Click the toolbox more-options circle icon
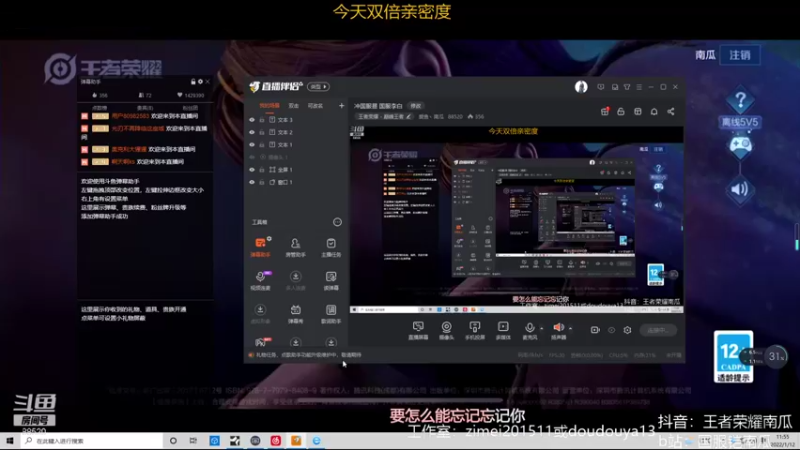 coord(337,222)
